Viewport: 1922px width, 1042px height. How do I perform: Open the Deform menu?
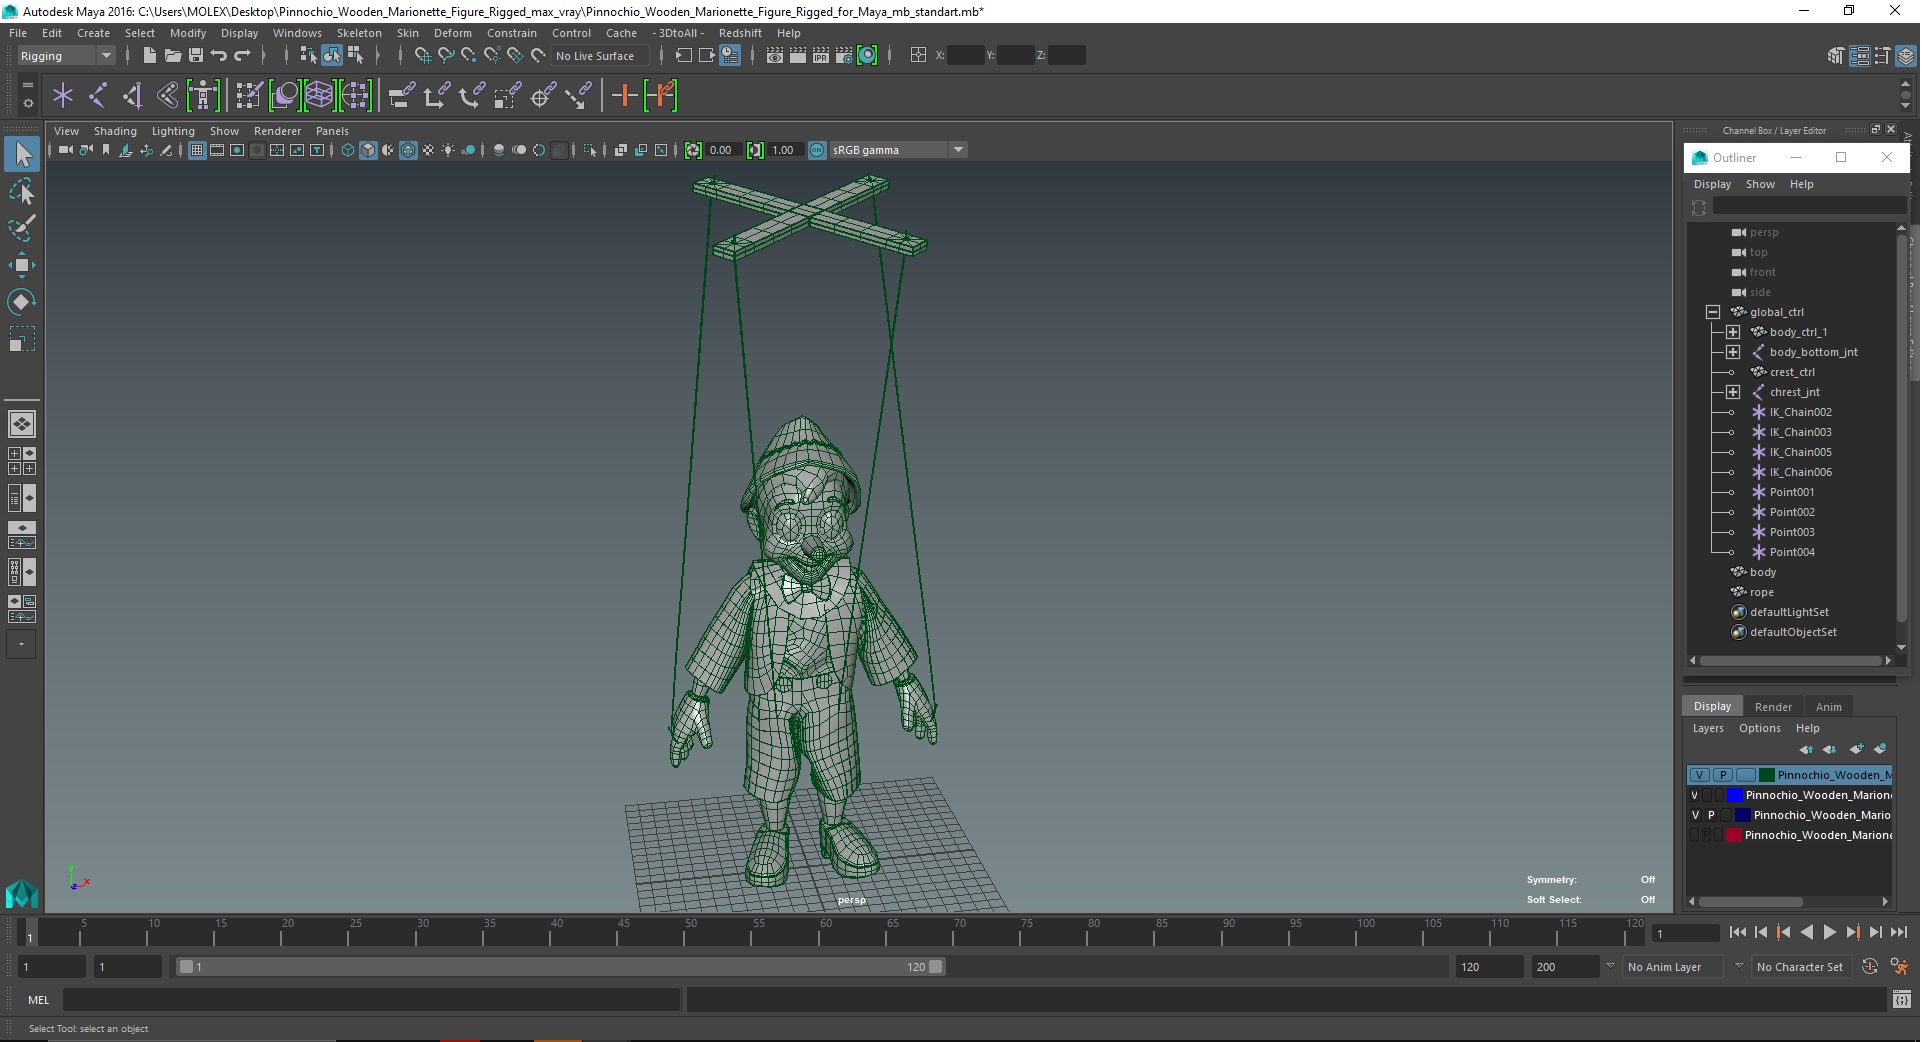coord(452,33)
